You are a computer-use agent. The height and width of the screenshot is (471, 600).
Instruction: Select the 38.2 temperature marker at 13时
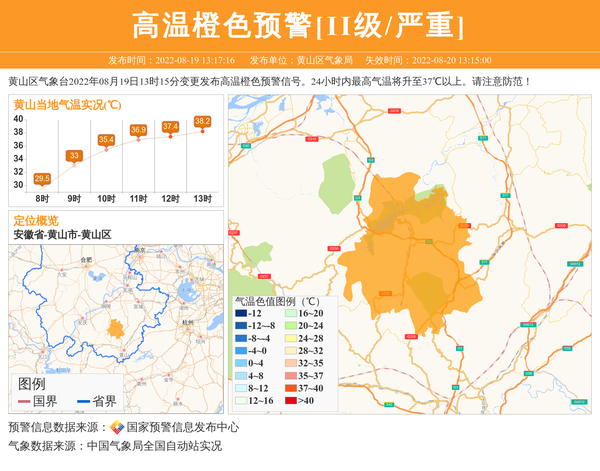pos(202,122)
